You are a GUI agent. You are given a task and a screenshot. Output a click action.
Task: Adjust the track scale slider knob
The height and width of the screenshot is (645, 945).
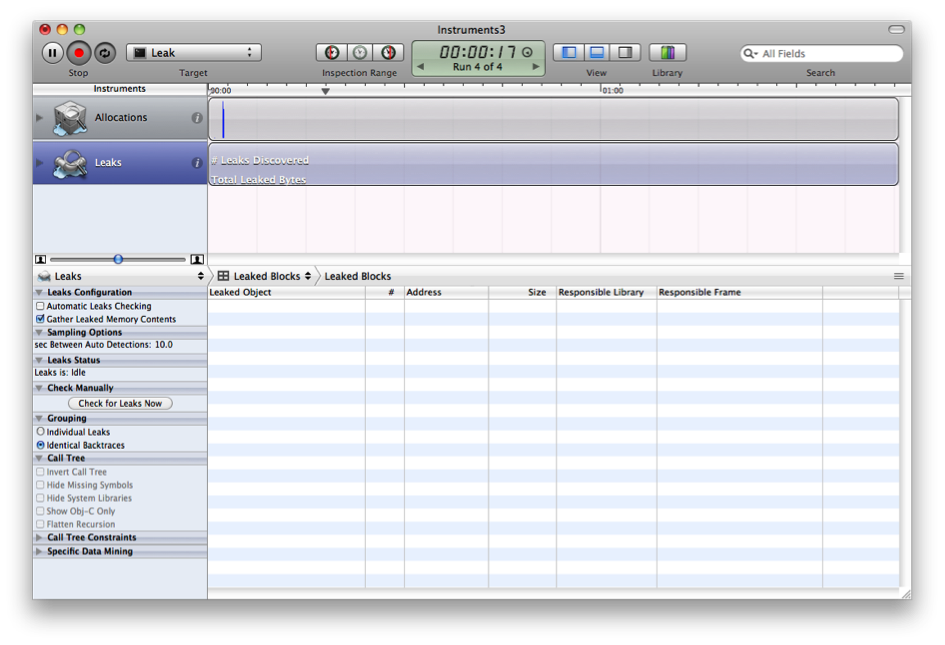[x=118, y=259]
